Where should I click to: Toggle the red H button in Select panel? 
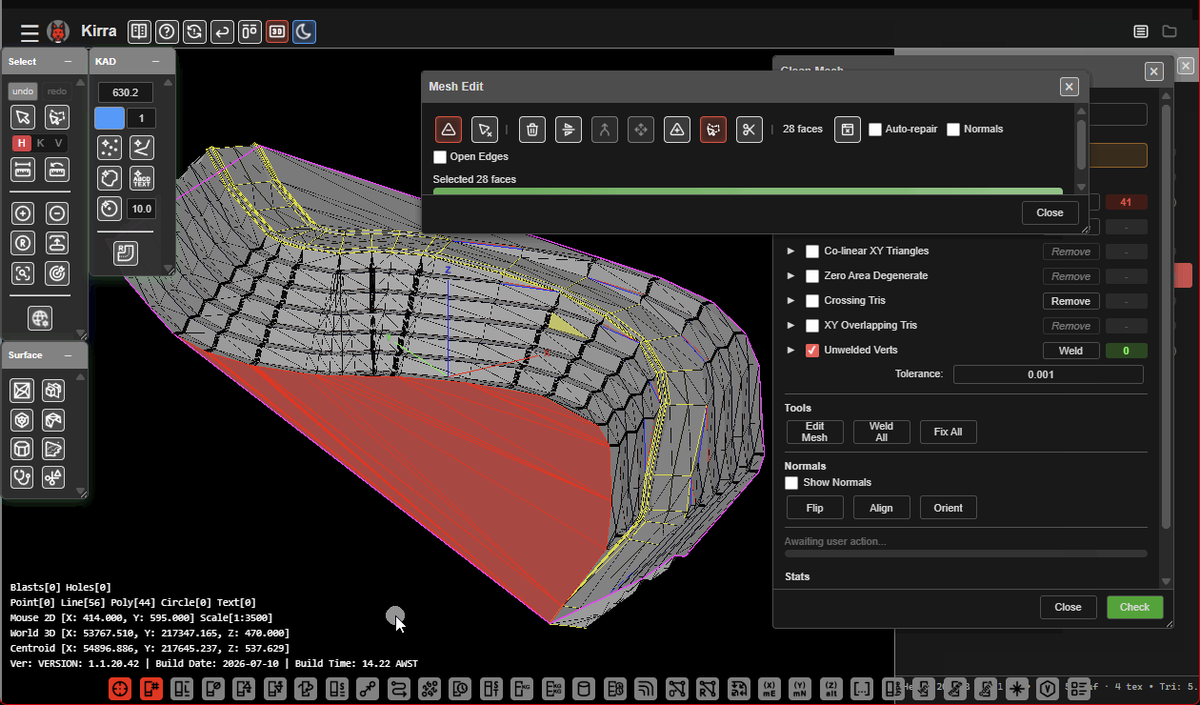[x=21, y=143]
